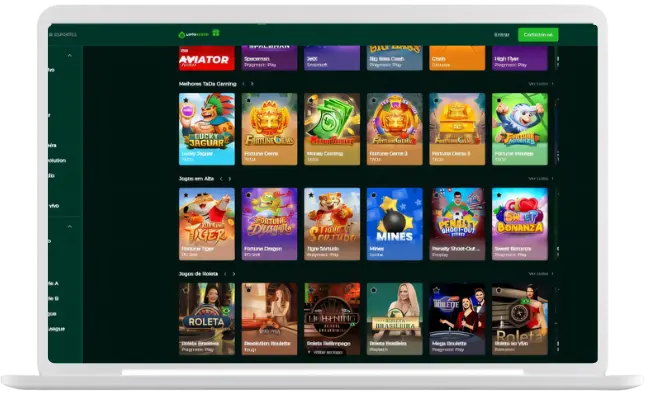Toggle favorite star on first Fortune Gems card

248,100
